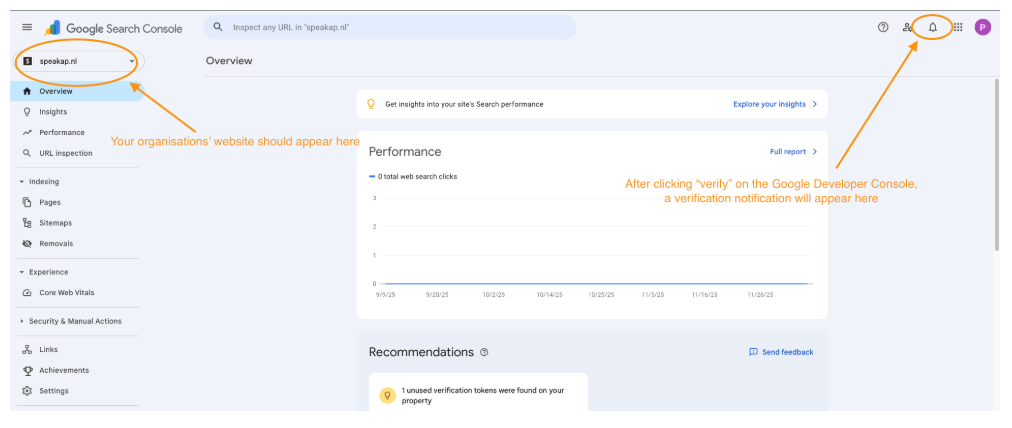
Task: Click chevron next to Full report
Action: (x=815, y=152)
